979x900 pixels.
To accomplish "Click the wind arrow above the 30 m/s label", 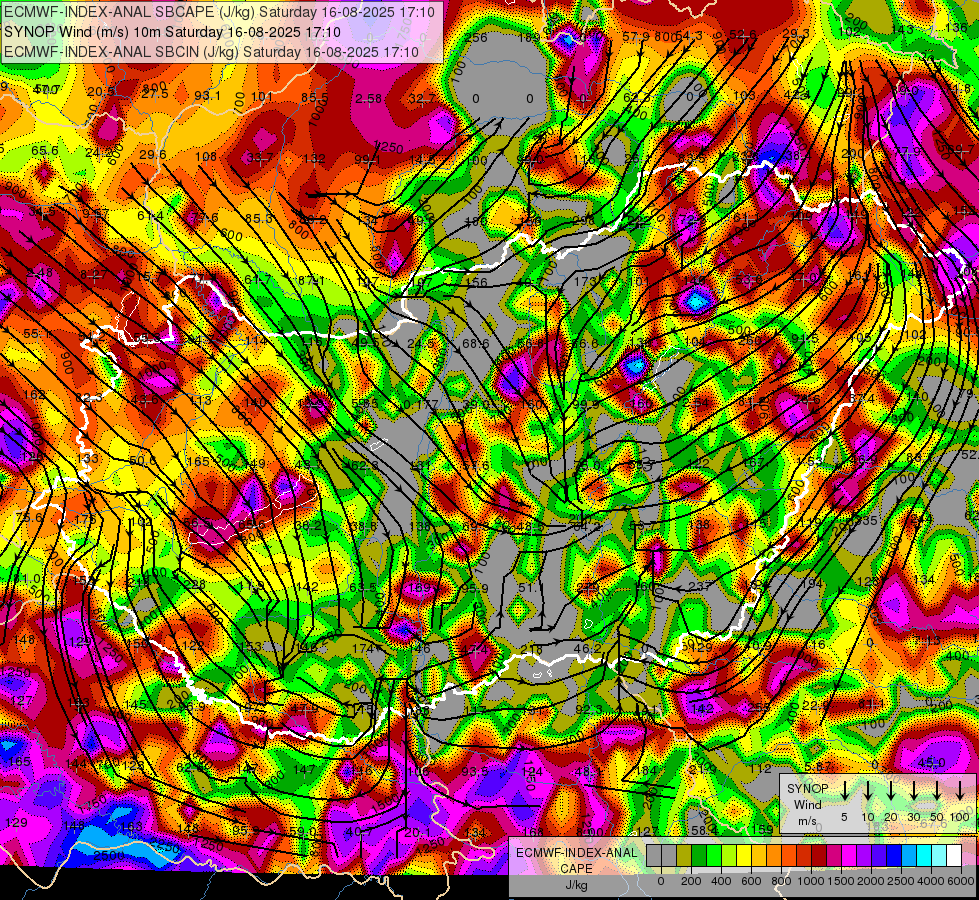I will (x=913, y=791).
